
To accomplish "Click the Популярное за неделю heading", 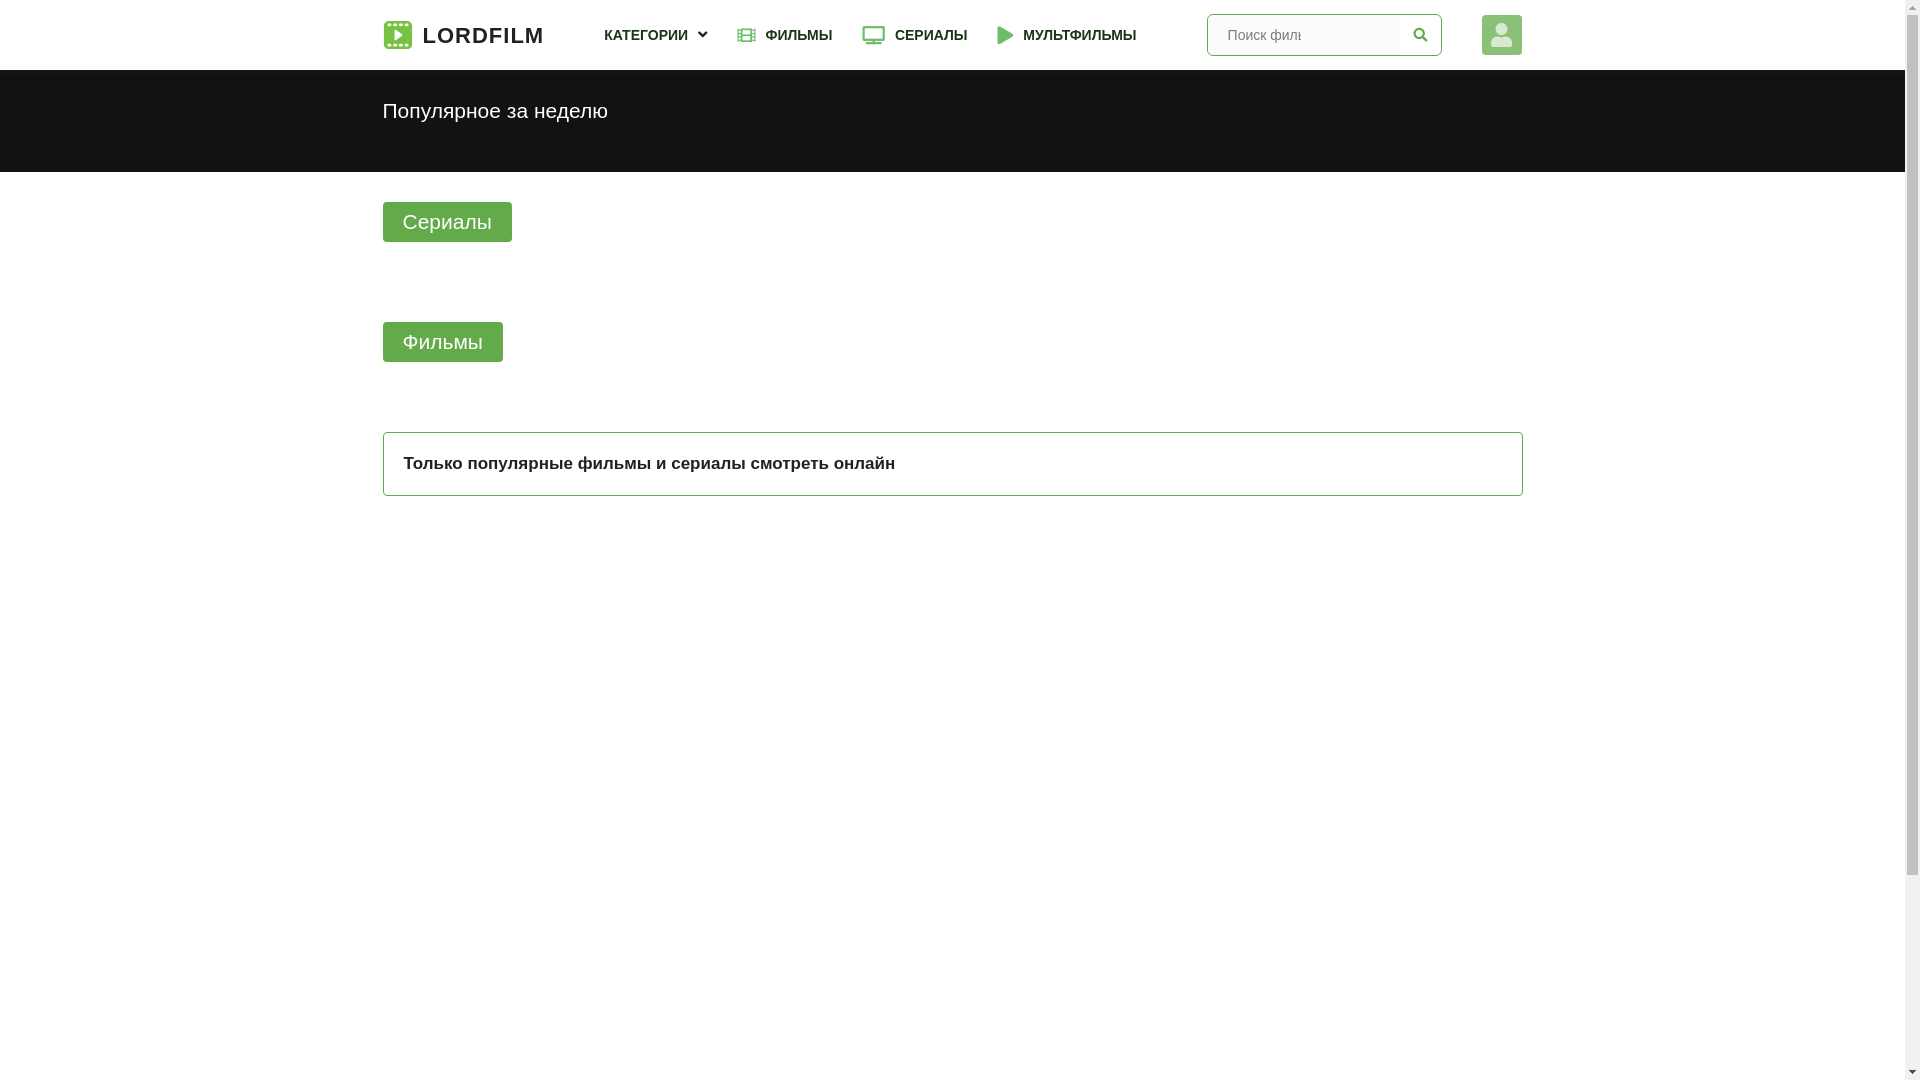I will coord(495,111).
